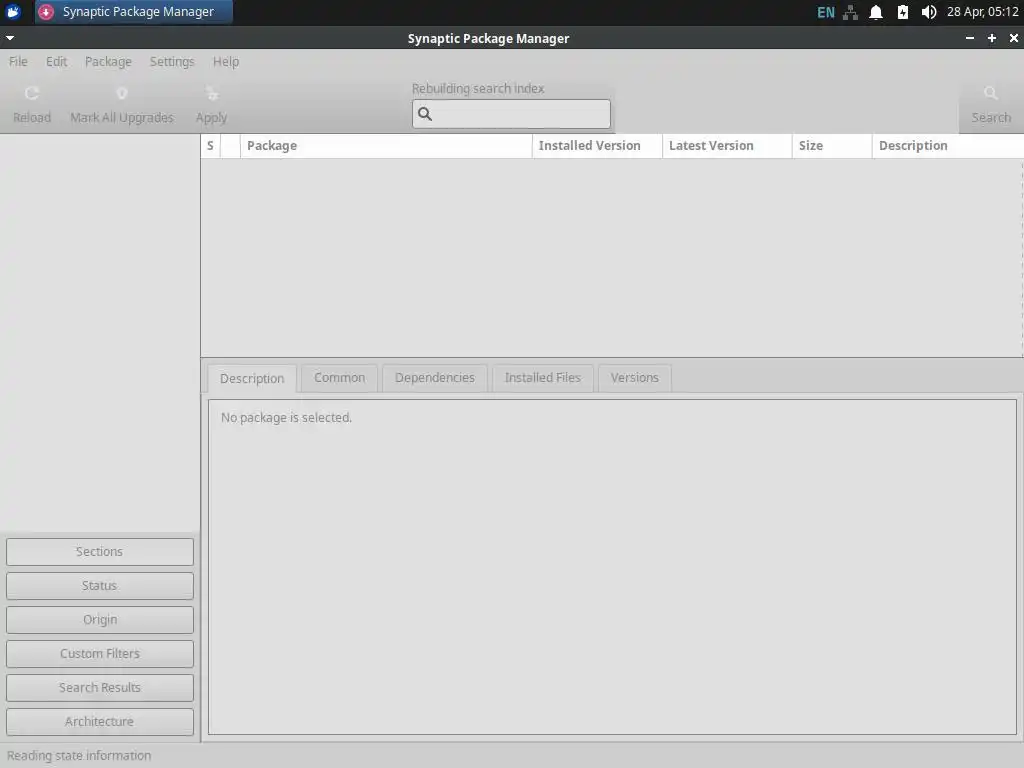Sort by the Package column header
Viewport: 1024px width, 768px height.
coord(386,146)
